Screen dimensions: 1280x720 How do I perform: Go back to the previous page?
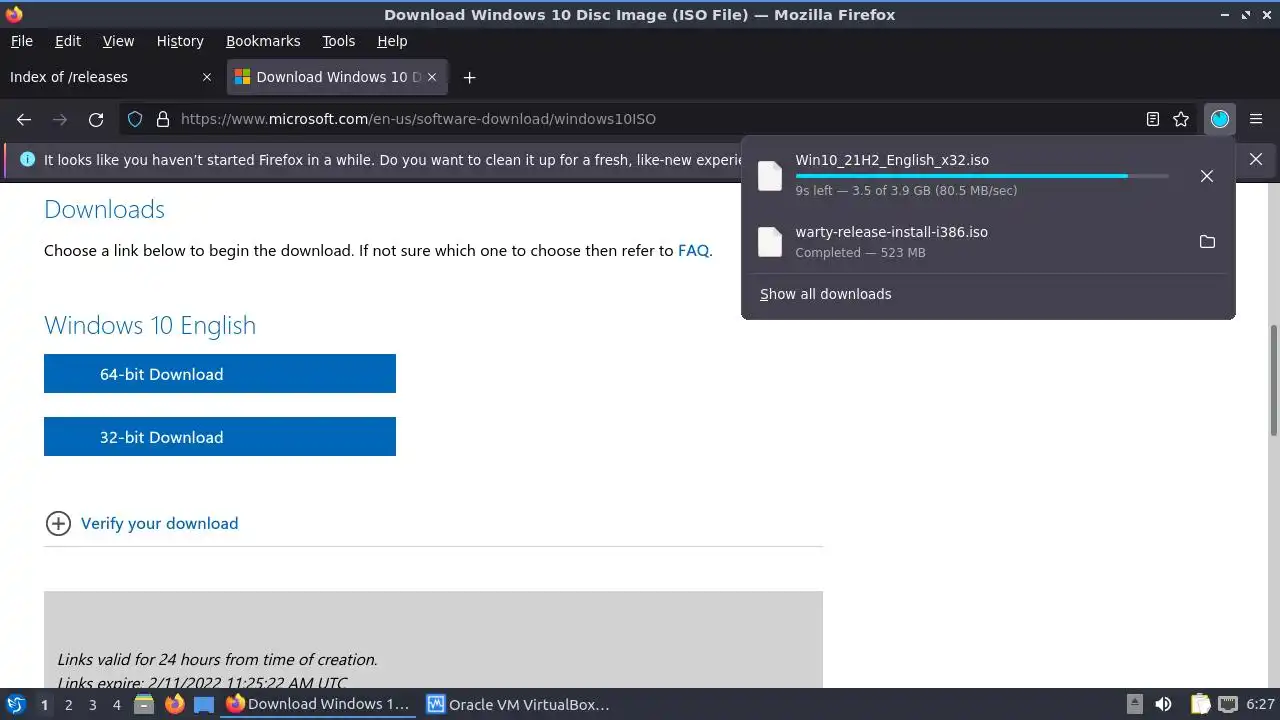24,119
